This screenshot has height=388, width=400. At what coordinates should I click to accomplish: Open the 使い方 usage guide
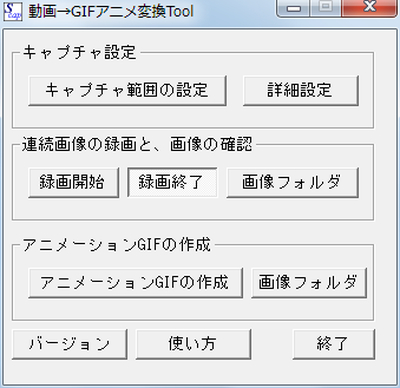(193, 344)
